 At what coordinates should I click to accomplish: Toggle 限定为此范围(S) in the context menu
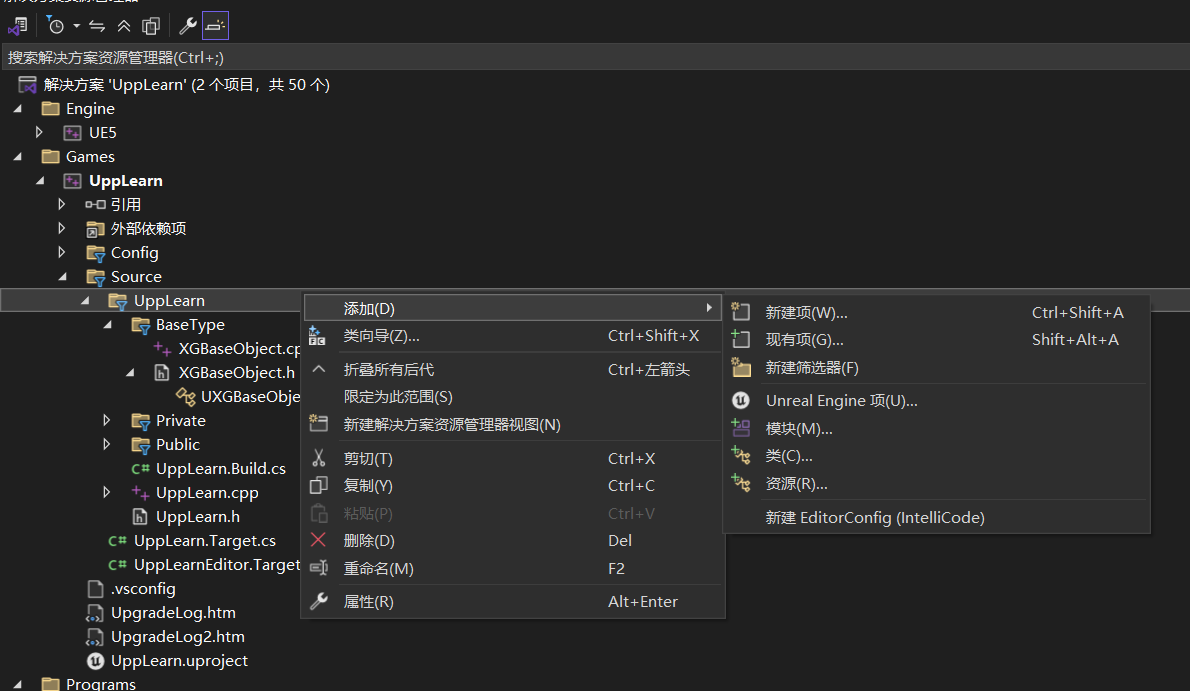[399, 397]
